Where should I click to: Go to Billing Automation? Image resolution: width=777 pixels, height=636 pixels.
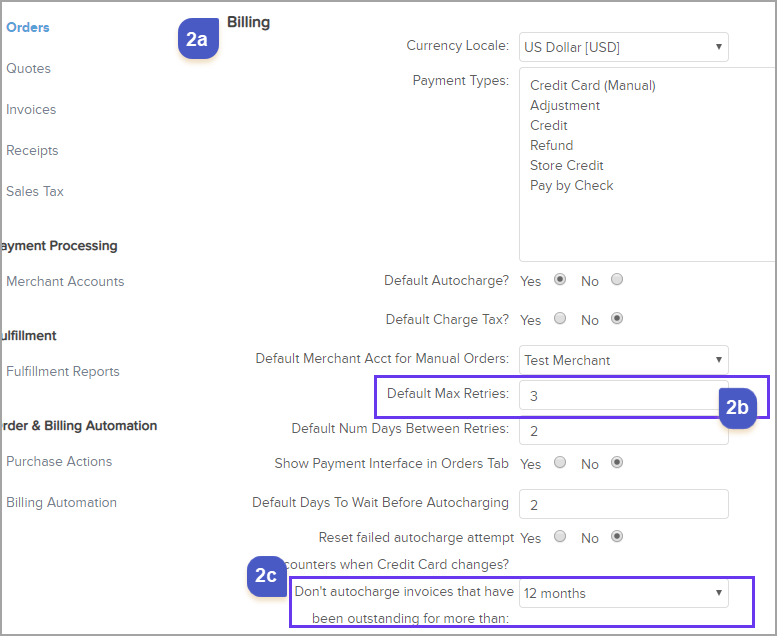[61, 502]
